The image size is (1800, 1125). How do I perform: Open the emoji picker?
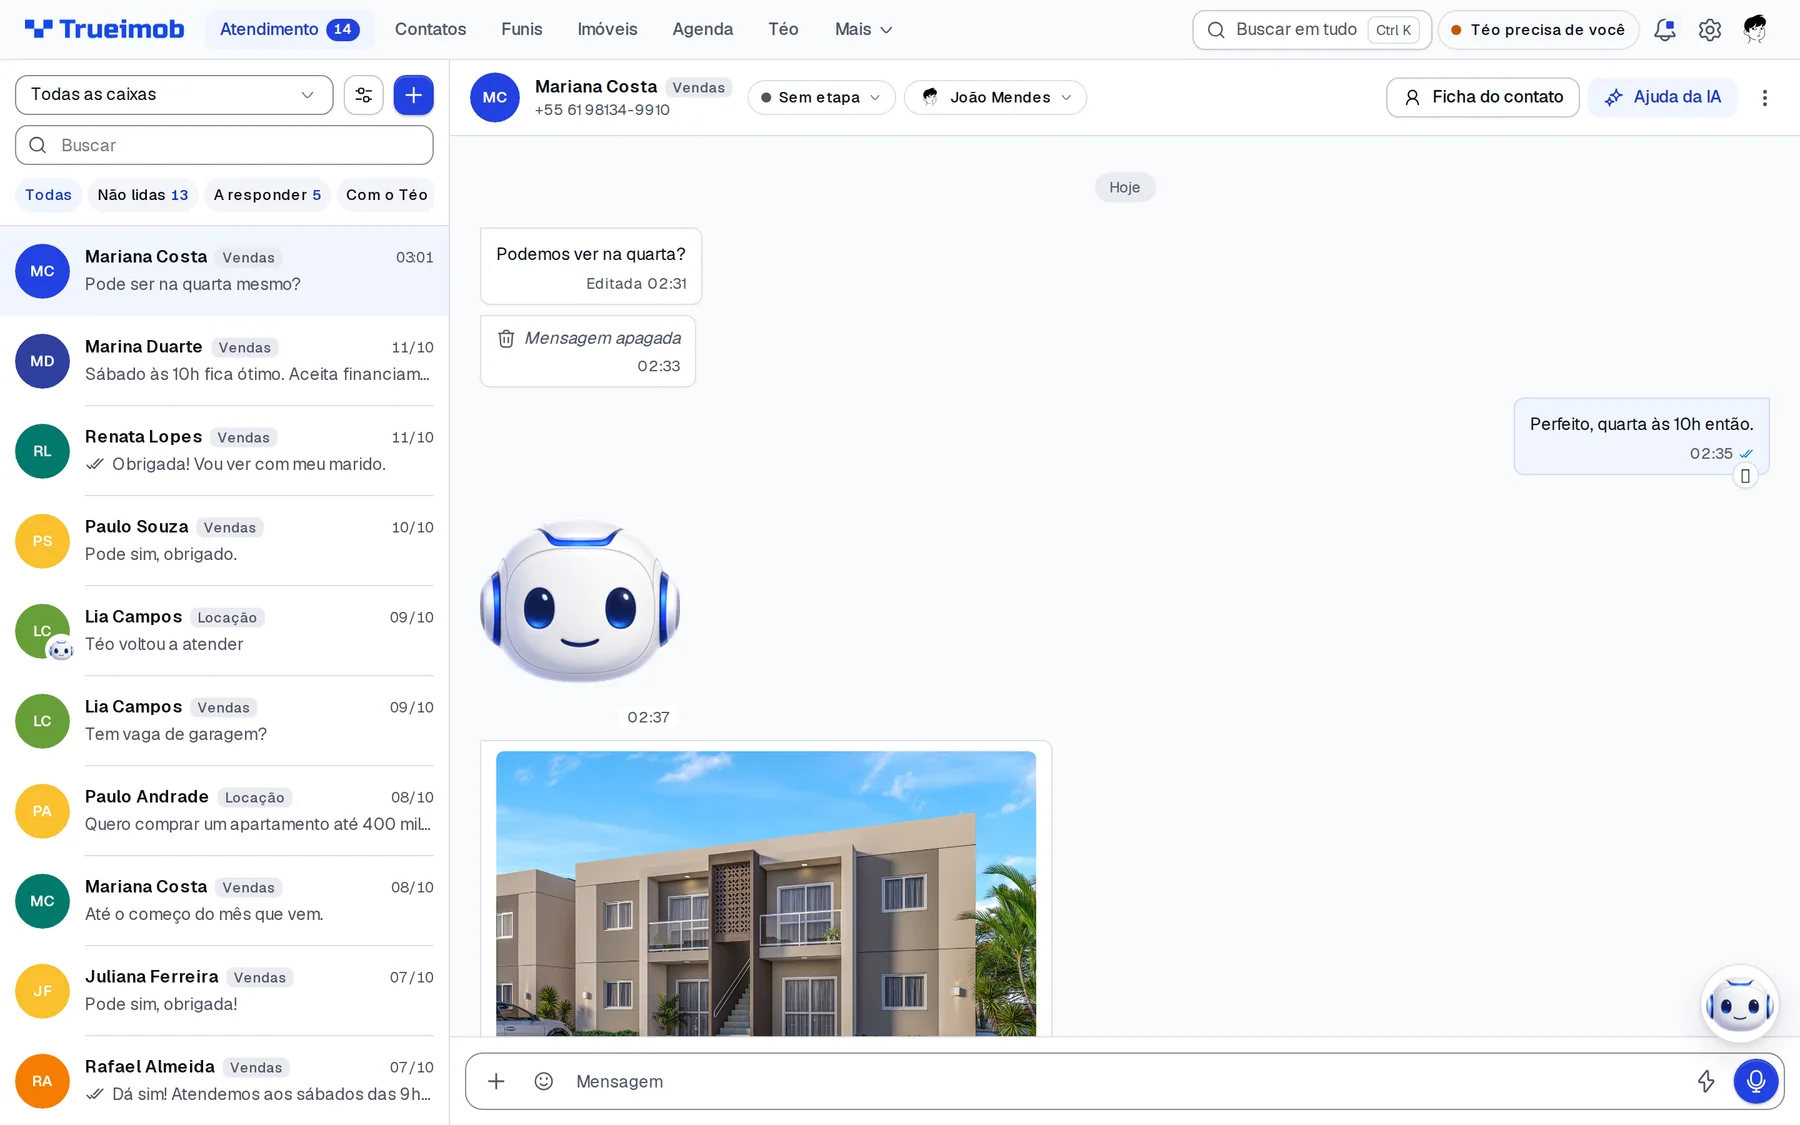point(544,1081)
